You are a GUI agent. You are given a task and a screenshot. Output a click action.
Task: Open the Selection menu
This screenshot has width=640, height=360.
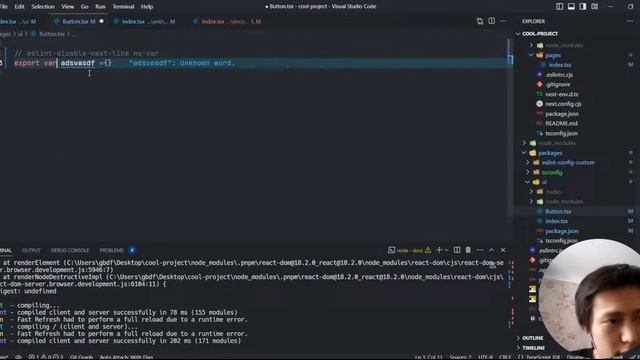43,7
